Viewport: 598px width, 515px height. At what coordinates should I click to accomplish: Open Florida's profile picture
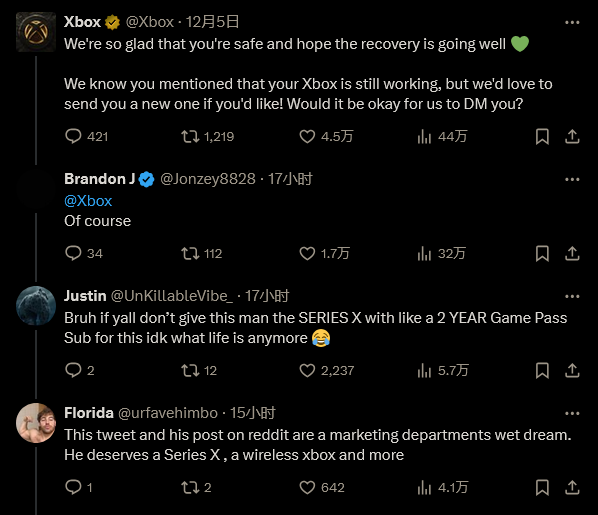[36, 423]
